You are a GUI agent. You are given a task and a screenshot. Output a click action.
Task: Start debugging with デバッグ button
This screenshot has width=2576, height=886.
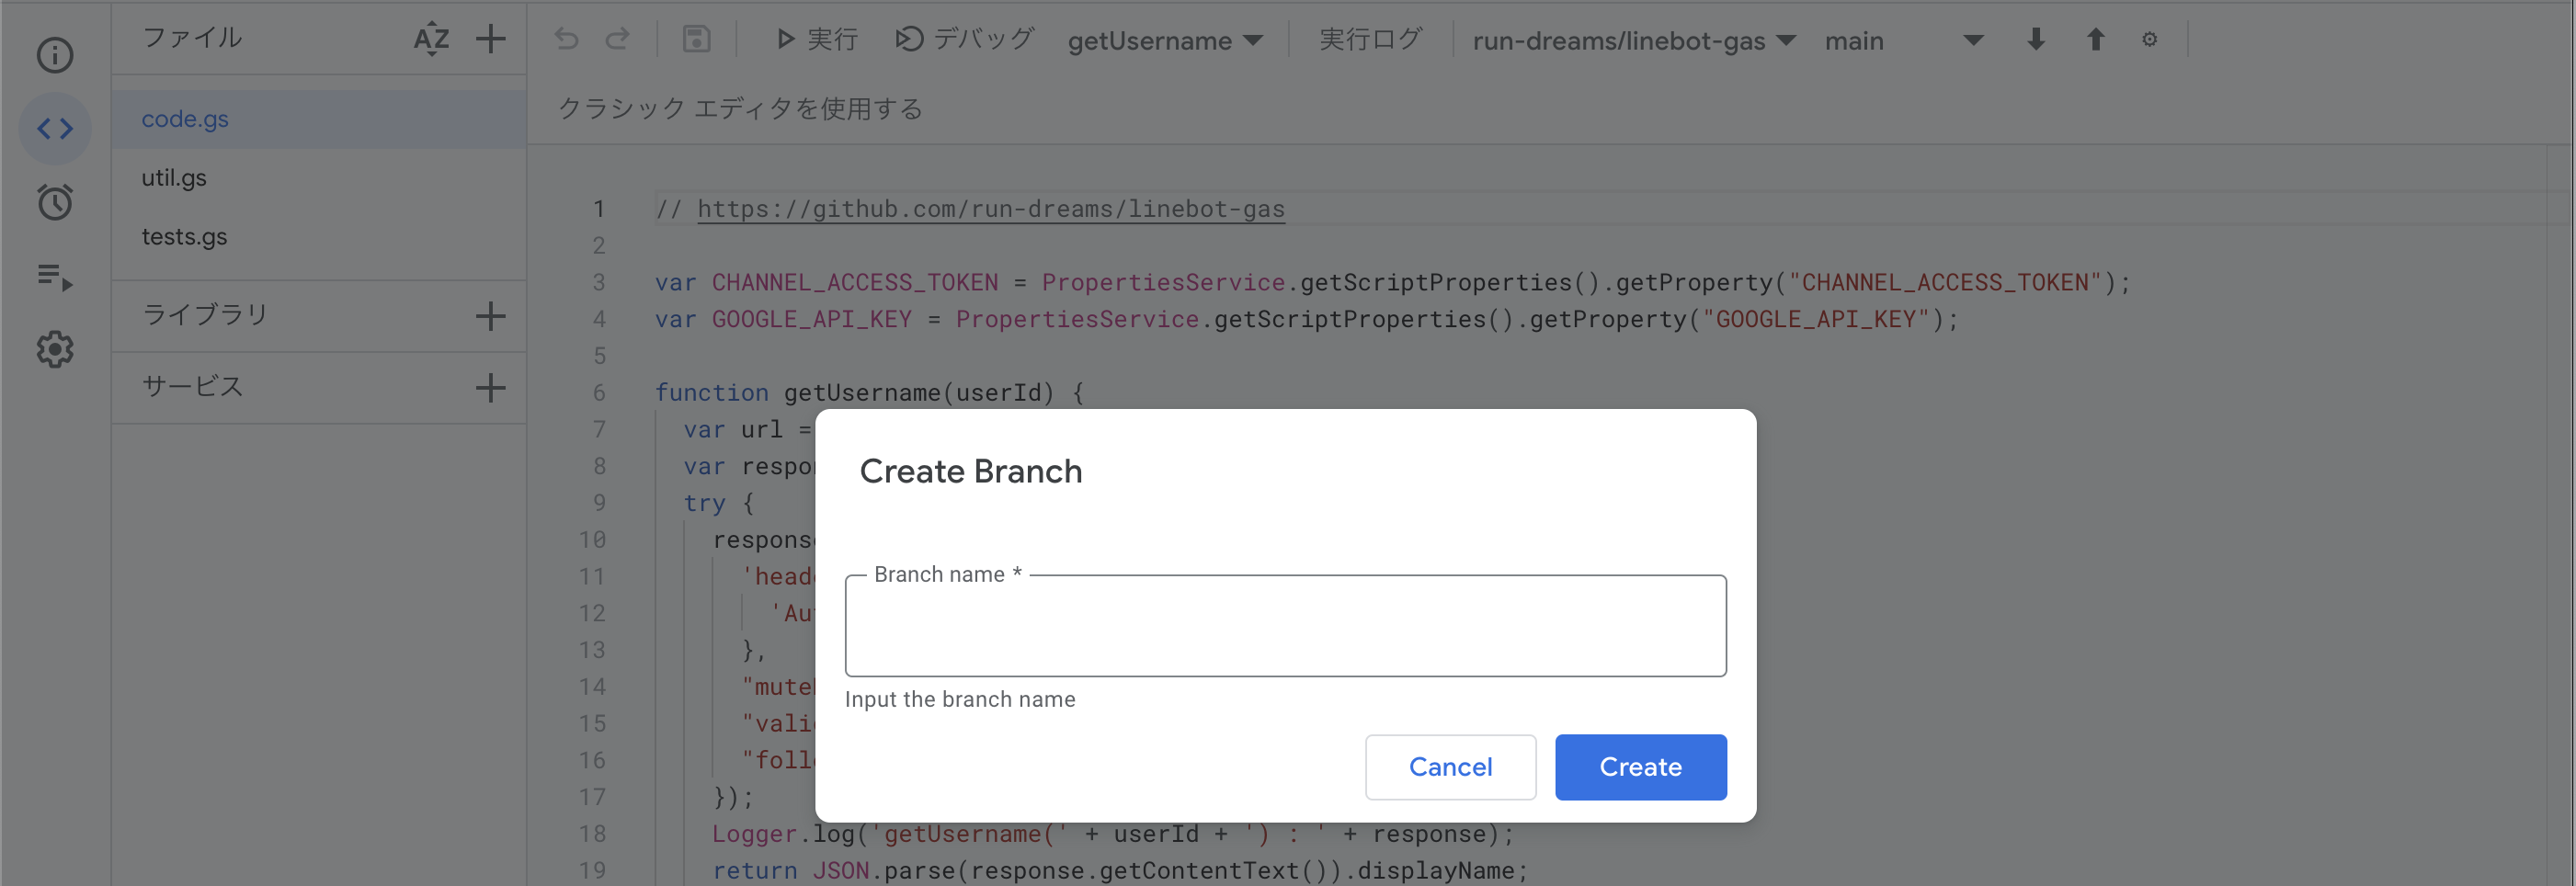[x=964, y=39]
